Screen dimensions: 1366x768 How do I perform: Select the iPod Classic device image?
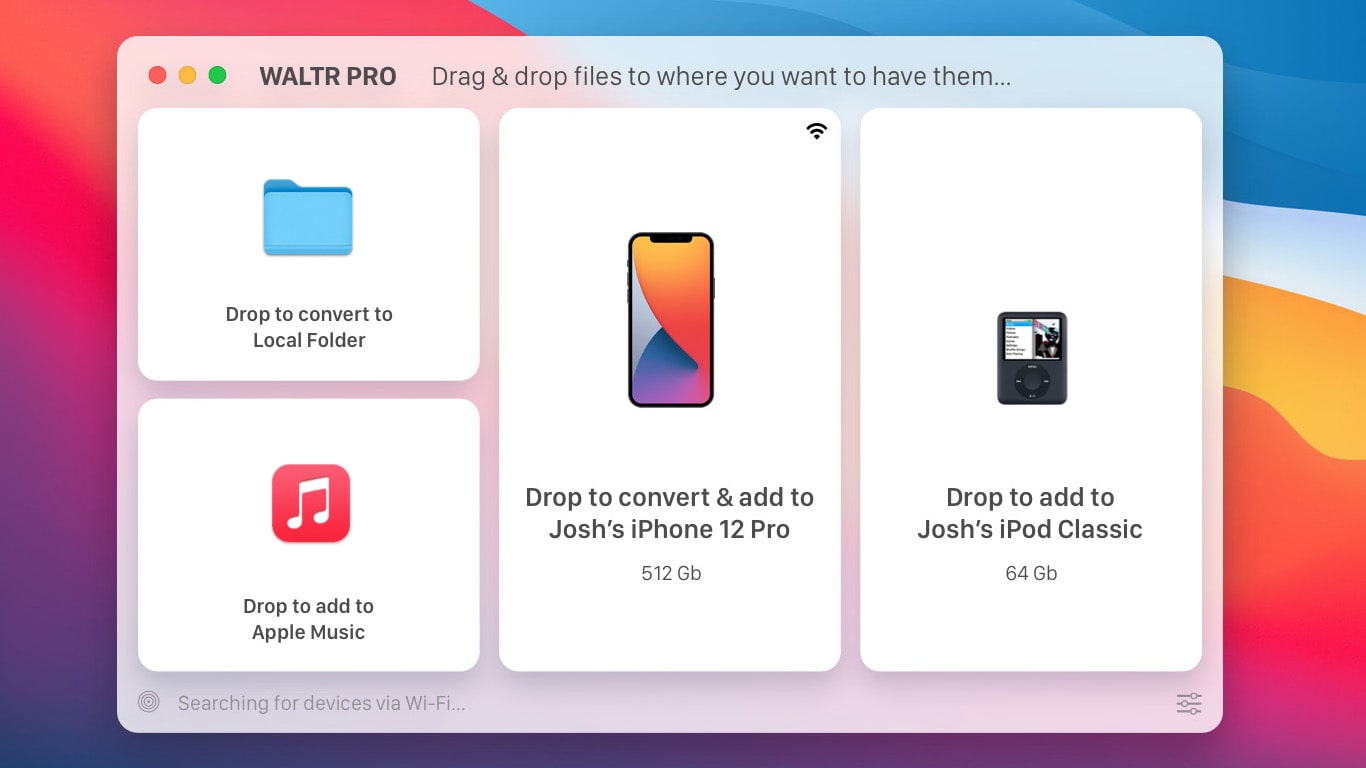1031,358
